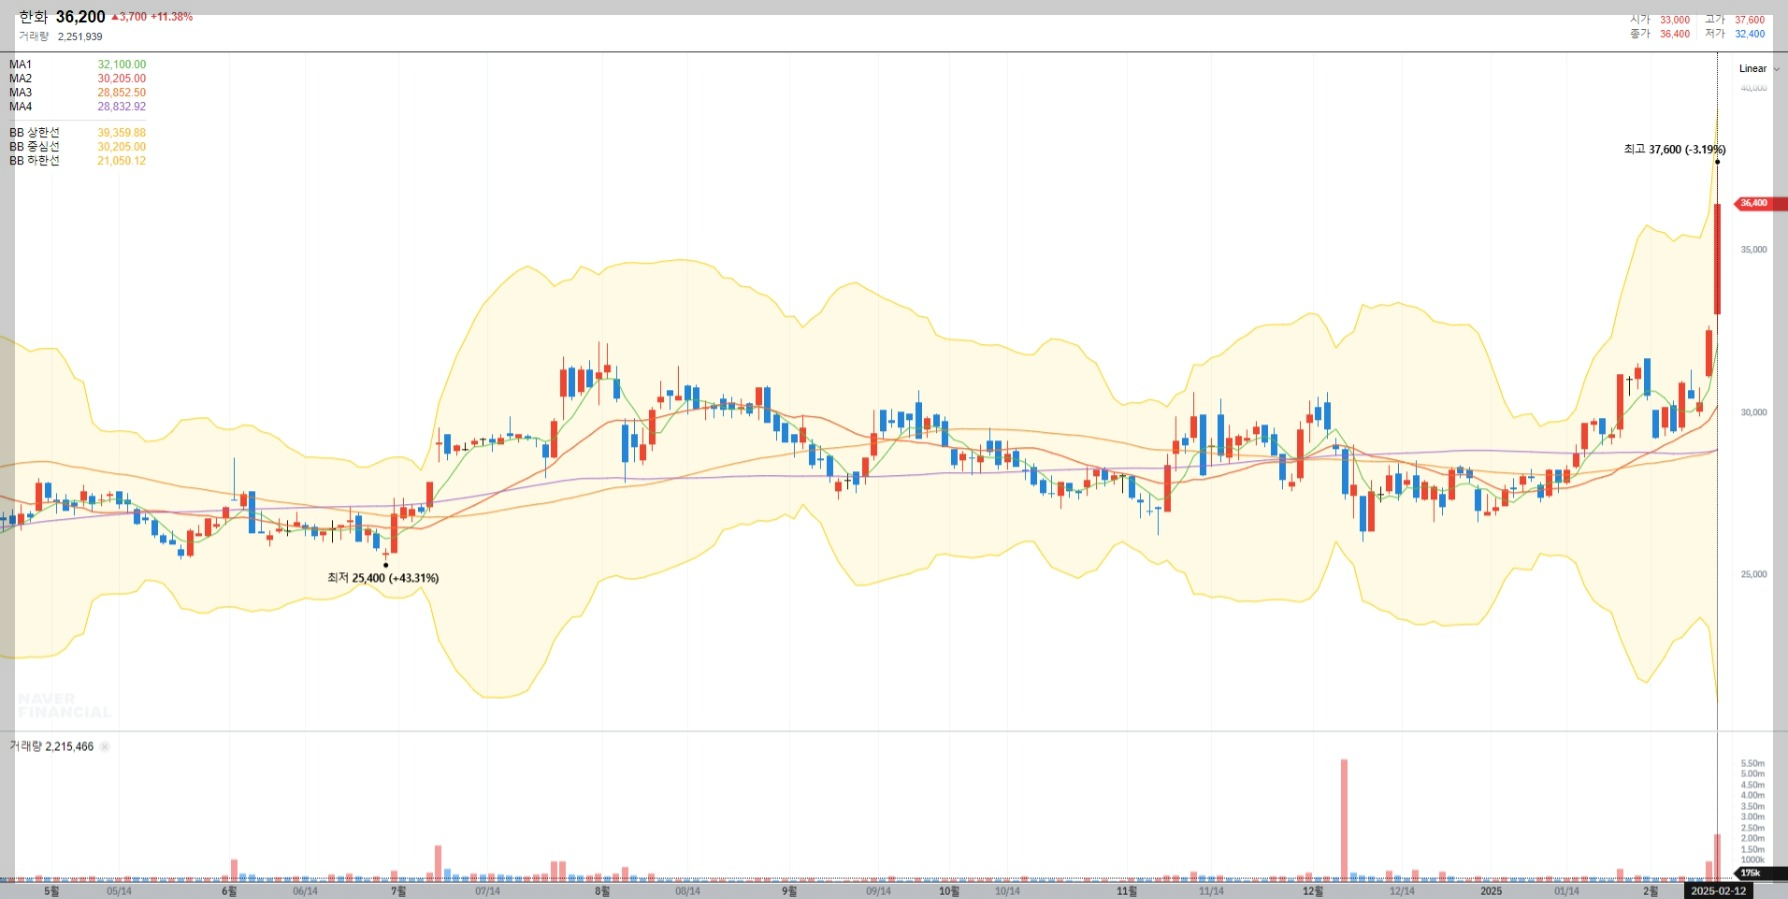Remove the 거래량 volume indicator with X
This screenshot has height=899, width=1788.
pos(105,747)
